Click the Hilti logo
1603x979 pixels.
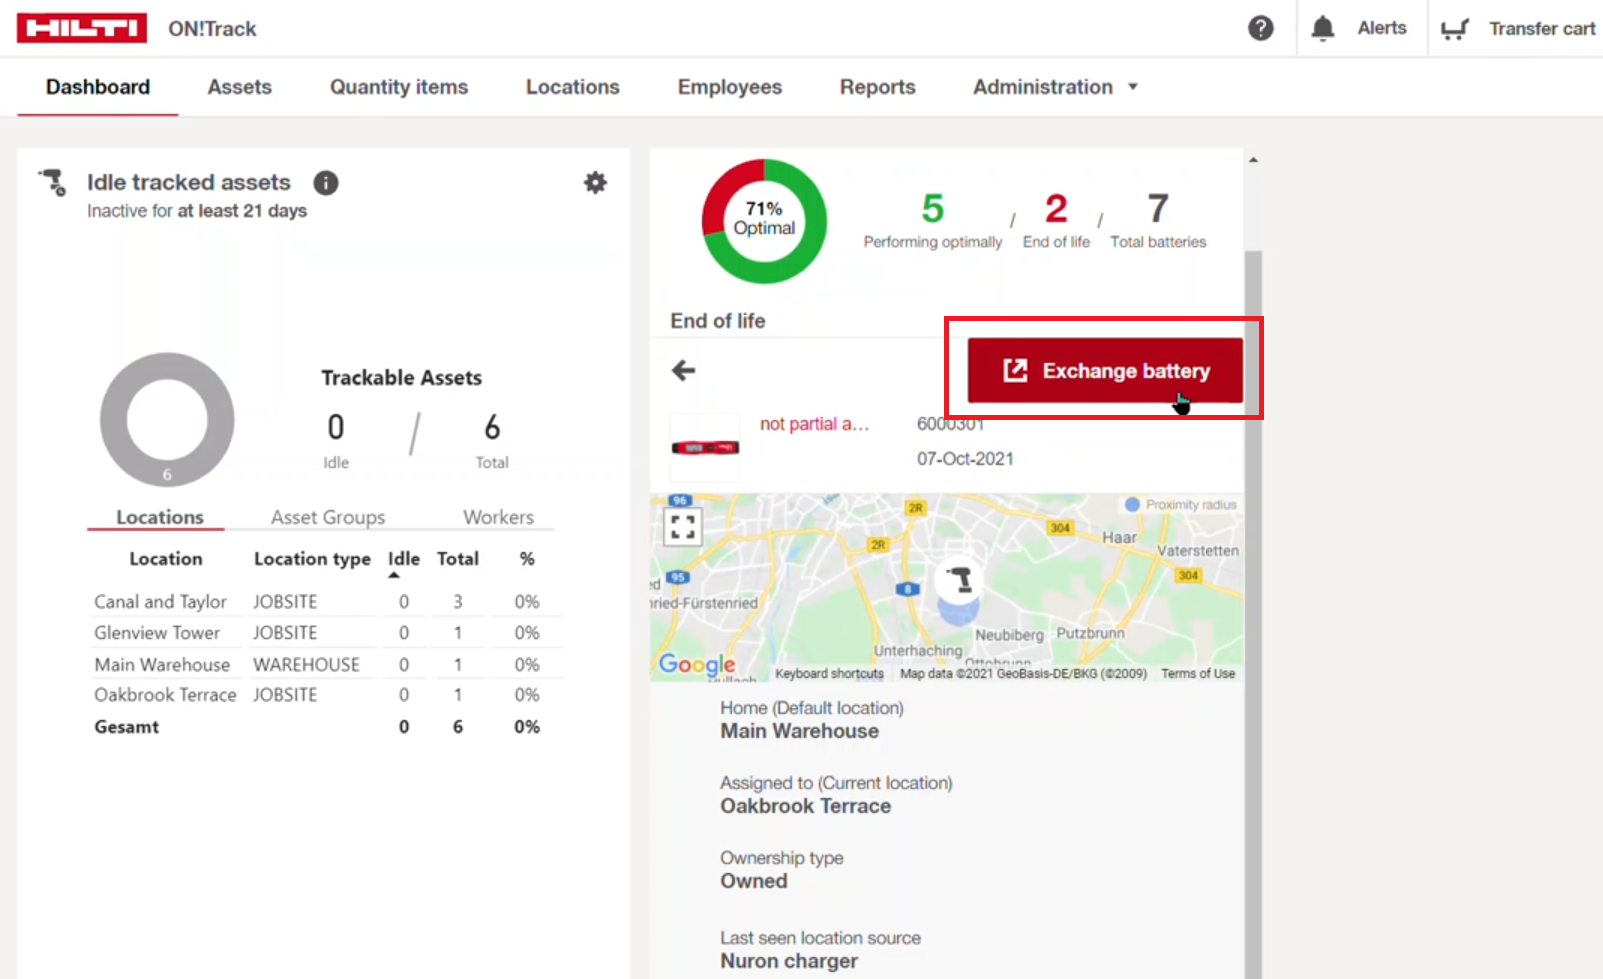pyautogui.click(x=82, y=28)
